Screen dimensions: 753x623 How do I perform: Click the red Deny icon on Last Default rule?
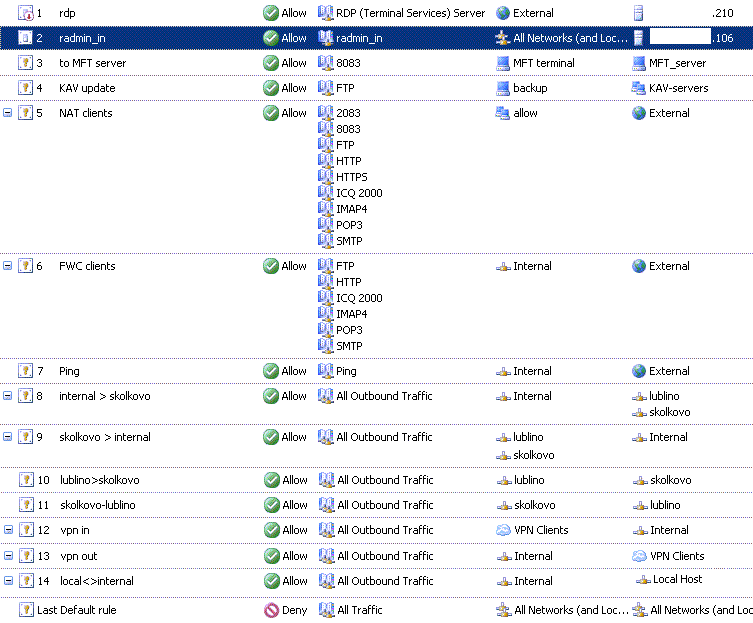tap(270, 609)
